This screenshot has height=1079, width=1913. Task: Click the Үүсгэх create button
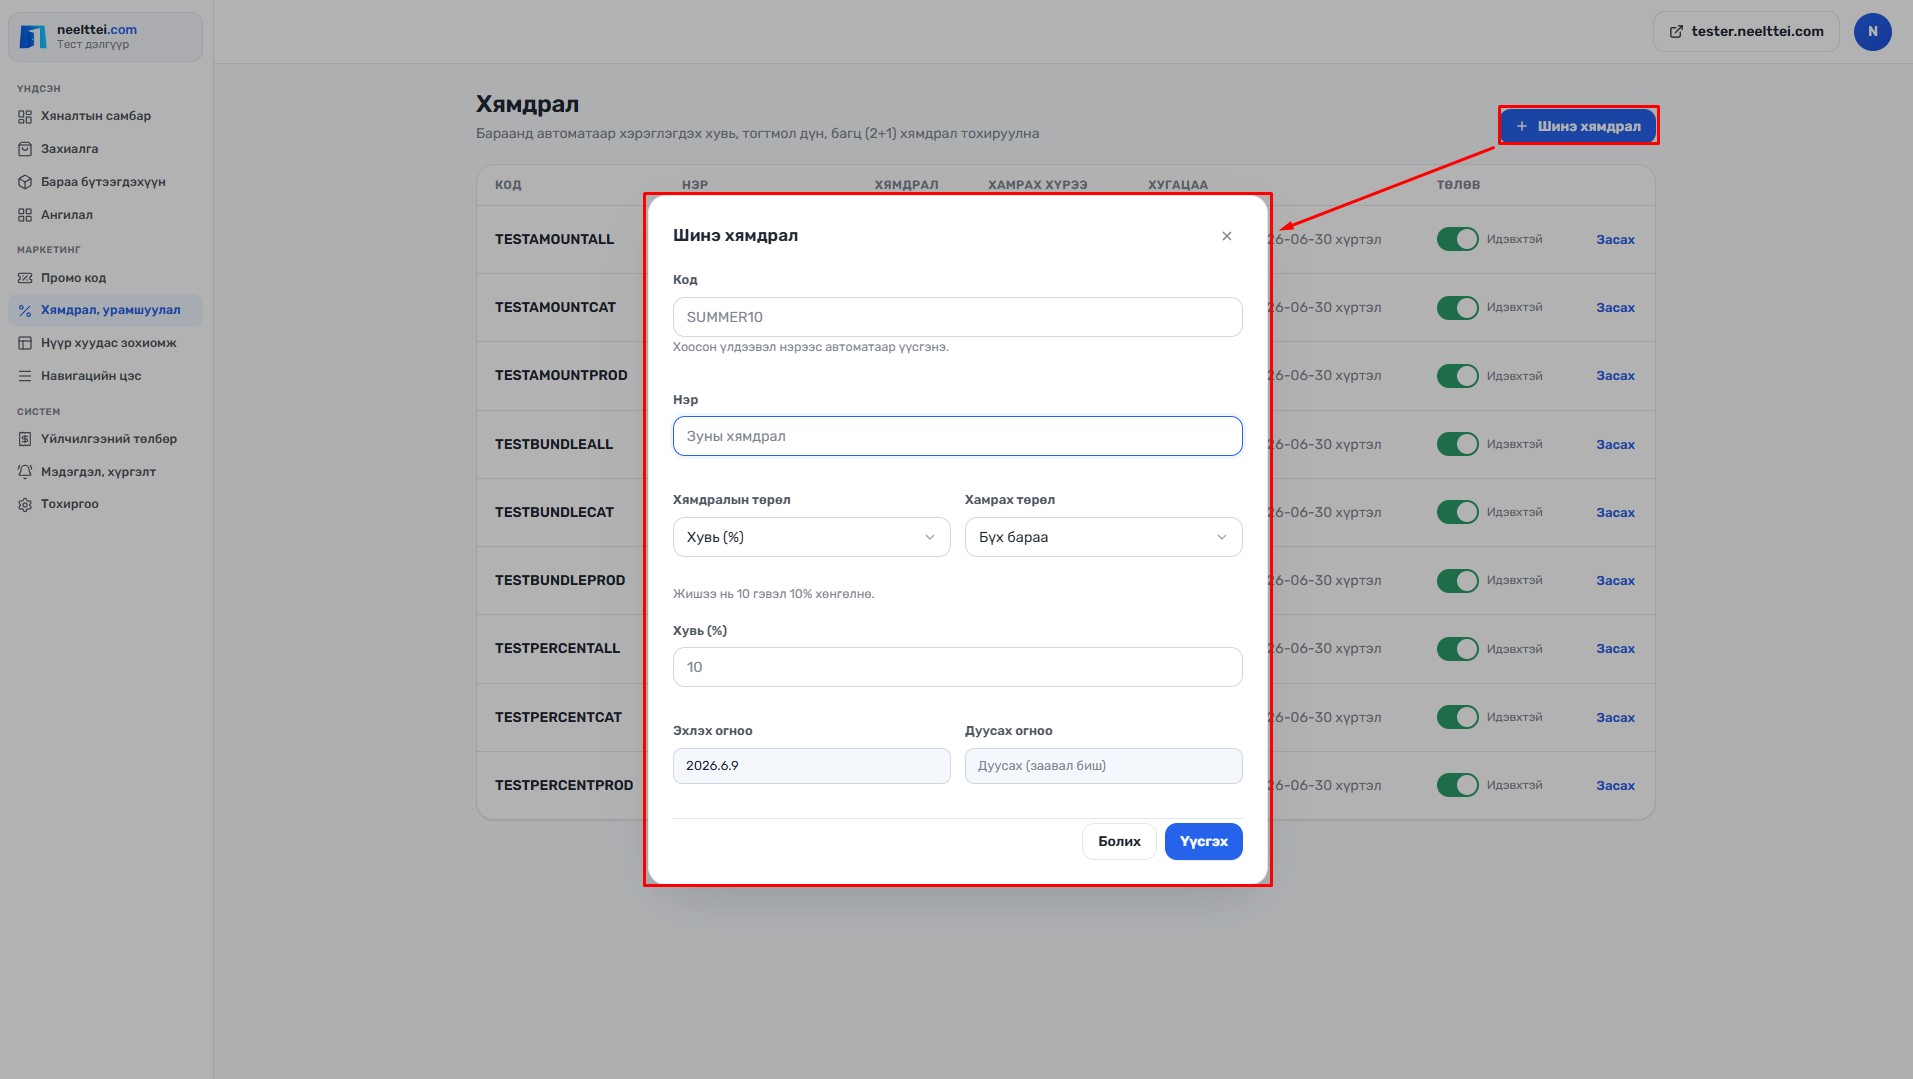(x=1203, y=841)
